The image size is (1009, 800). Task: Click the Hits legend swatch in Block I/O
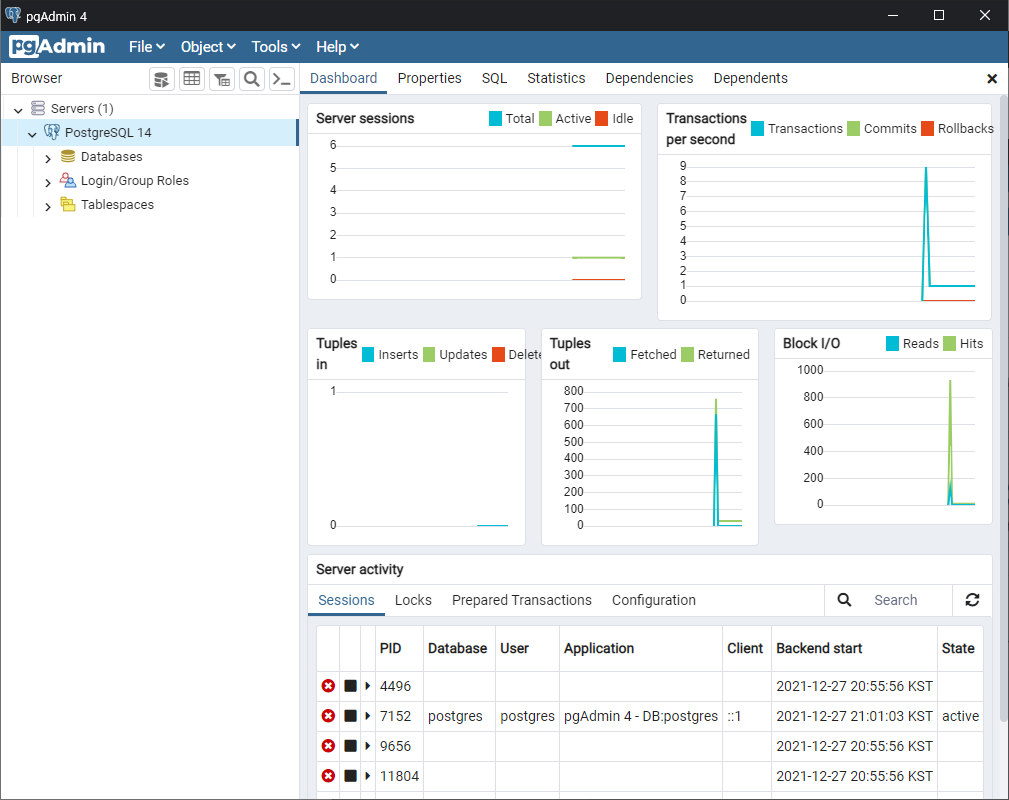(x=949, y=343)
